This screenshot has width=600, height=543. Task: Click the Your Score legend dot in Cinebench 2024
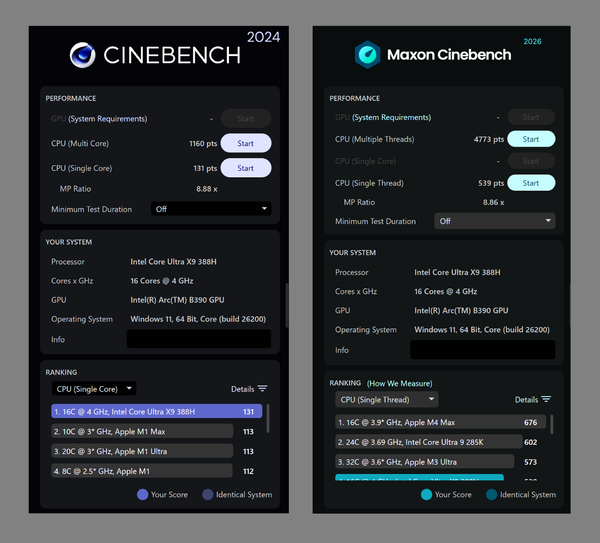[142, 494]
